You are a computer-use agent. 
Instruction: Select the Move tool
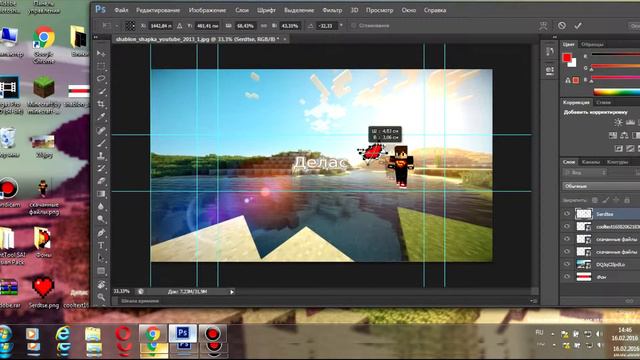(x=101, y=54)
